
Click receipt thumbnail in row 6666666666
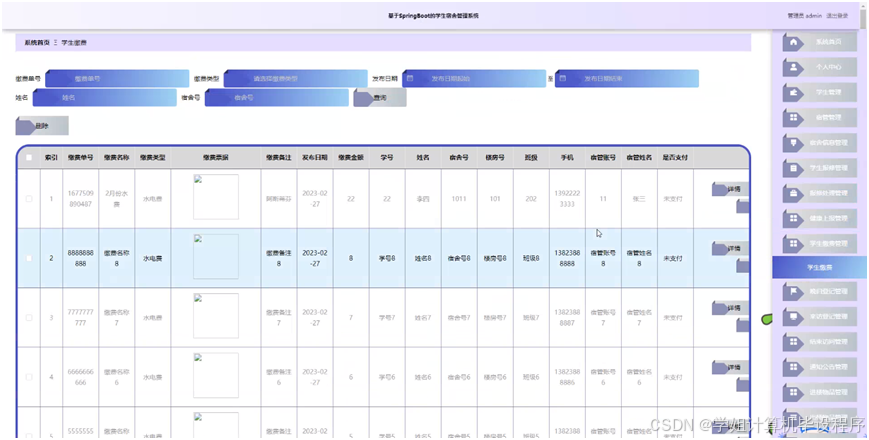(x=216, y=375)
